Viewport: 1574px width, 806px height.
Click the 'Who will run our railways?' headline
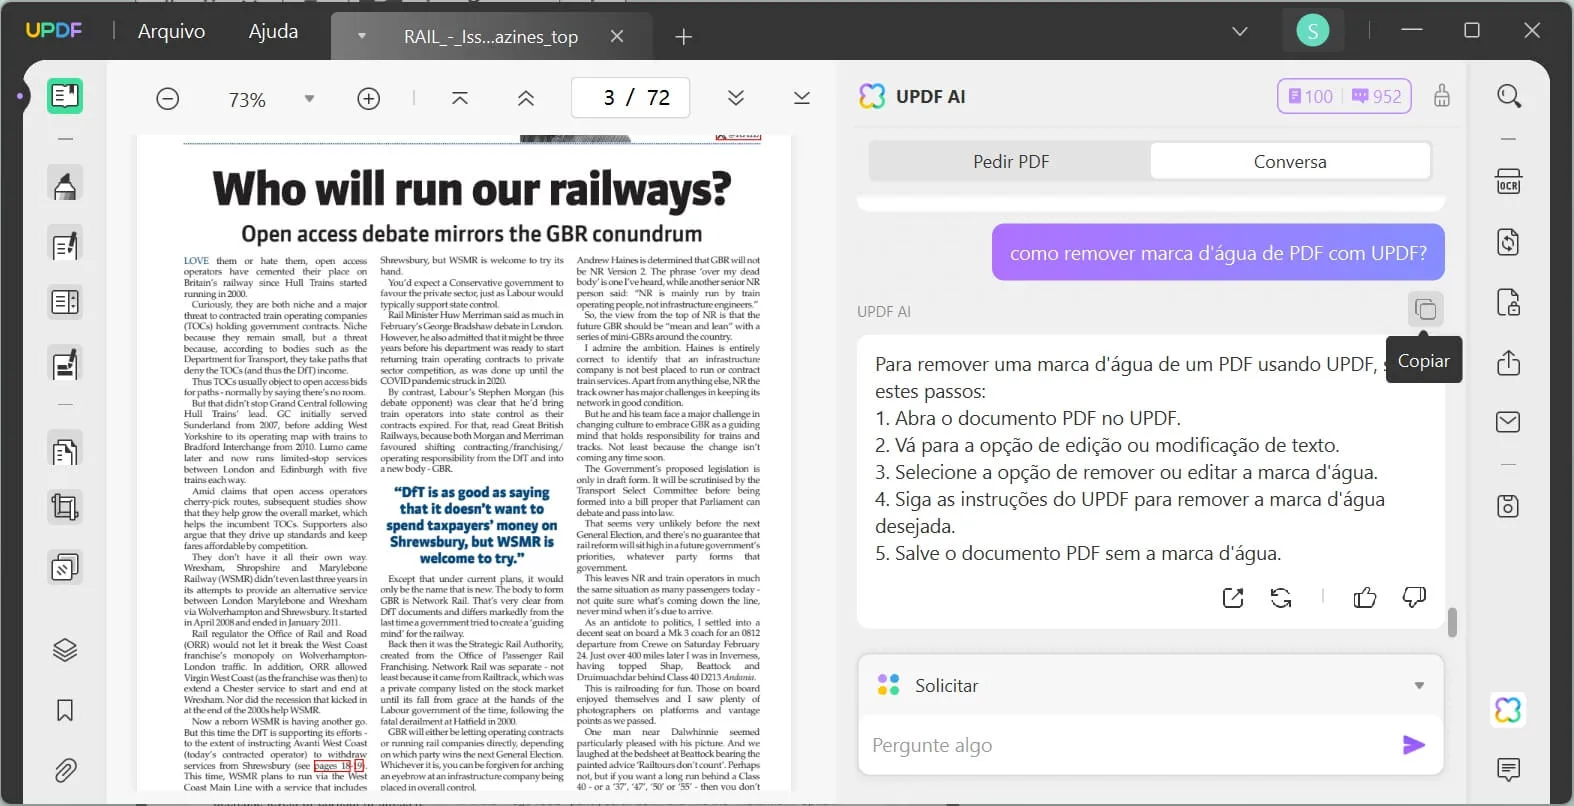click(471, 188)
